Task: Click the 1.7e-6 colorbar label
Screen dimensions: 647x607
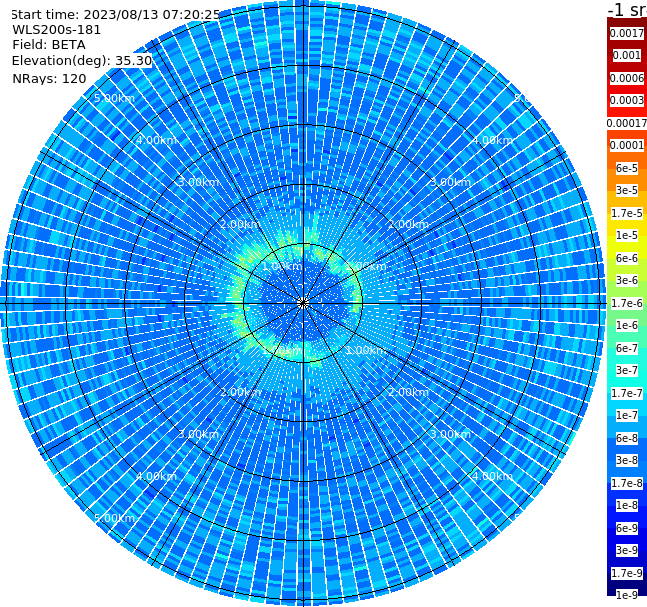Action: pos(627,303)
